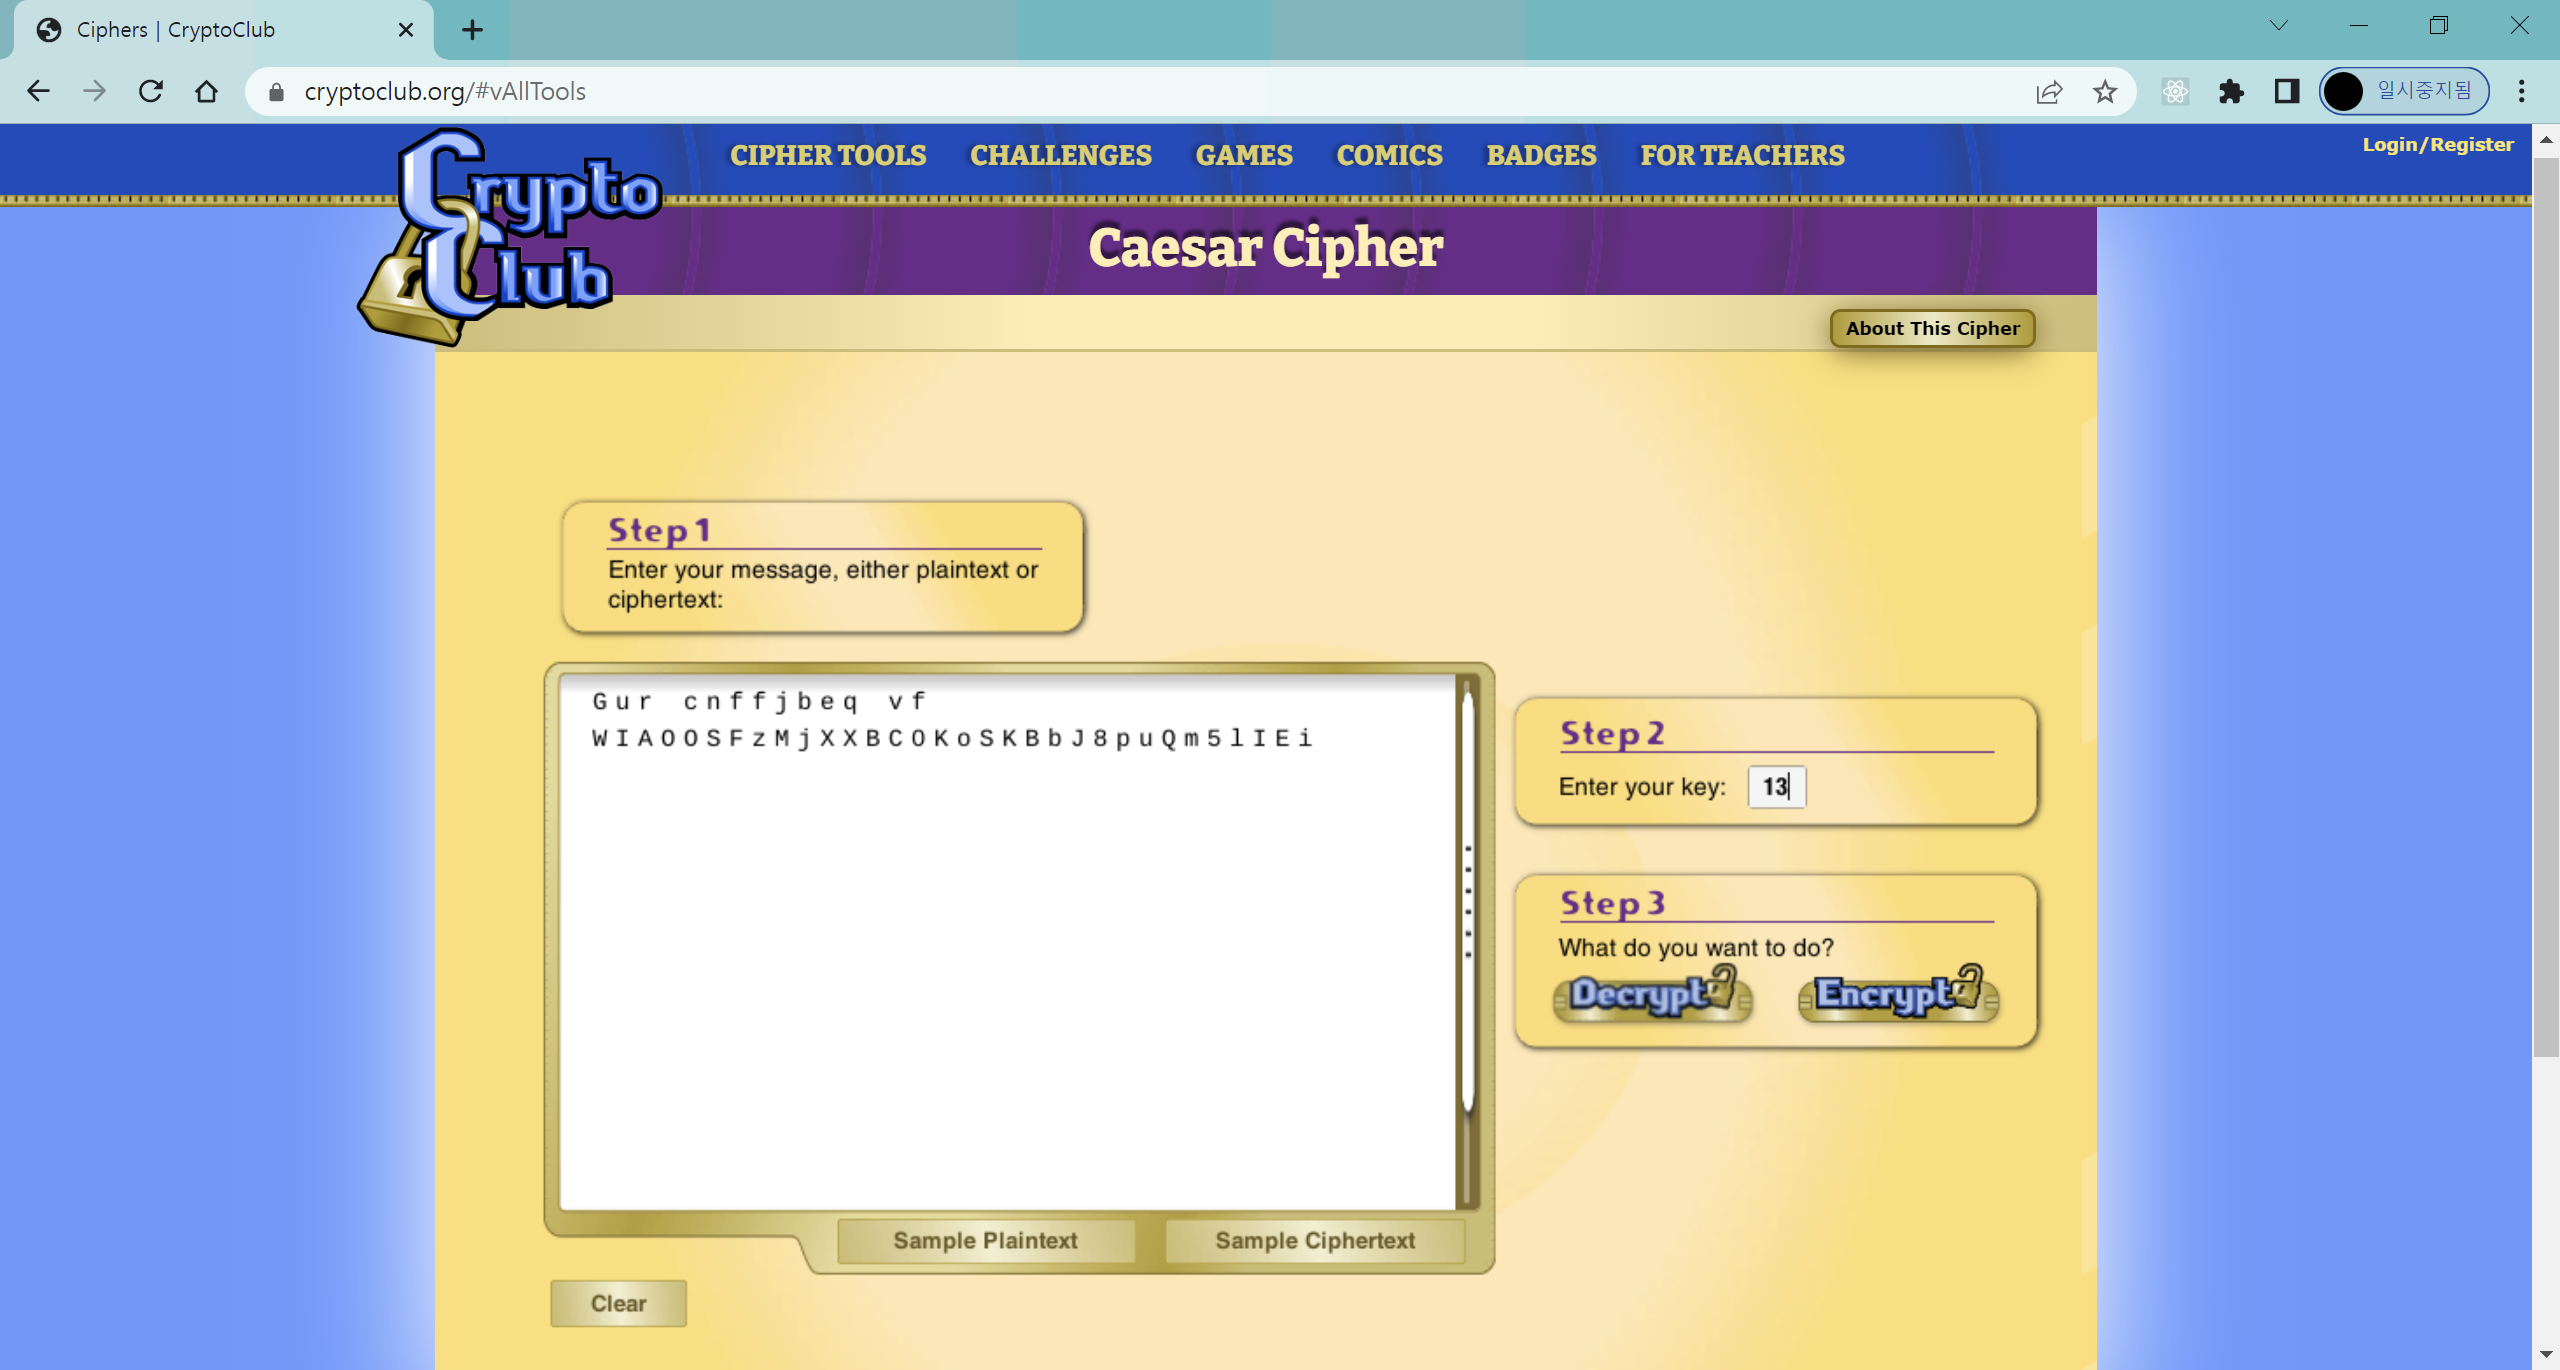Click the Sample Ciphertext button

point(1314,1240)
